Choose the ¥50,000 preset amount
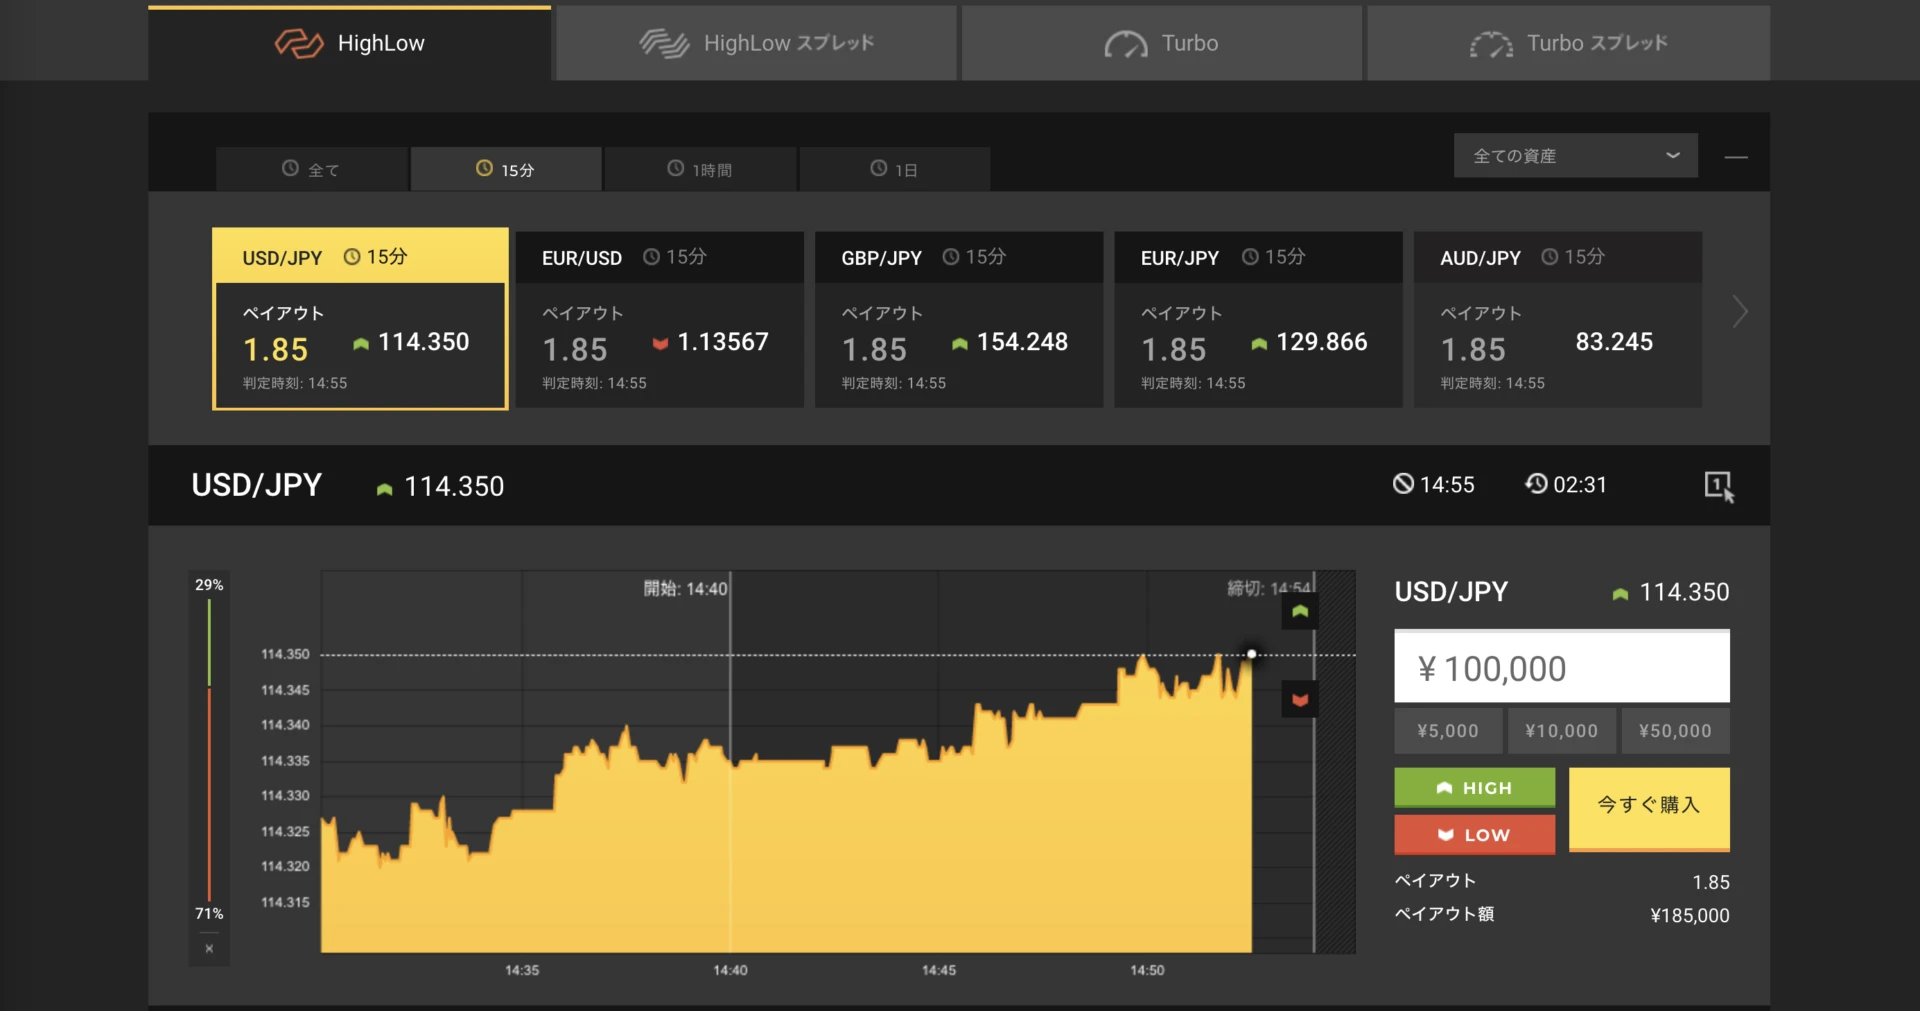This screenshot has height=1011, width=1920. pyautogui.click(x=1675, y=731)
